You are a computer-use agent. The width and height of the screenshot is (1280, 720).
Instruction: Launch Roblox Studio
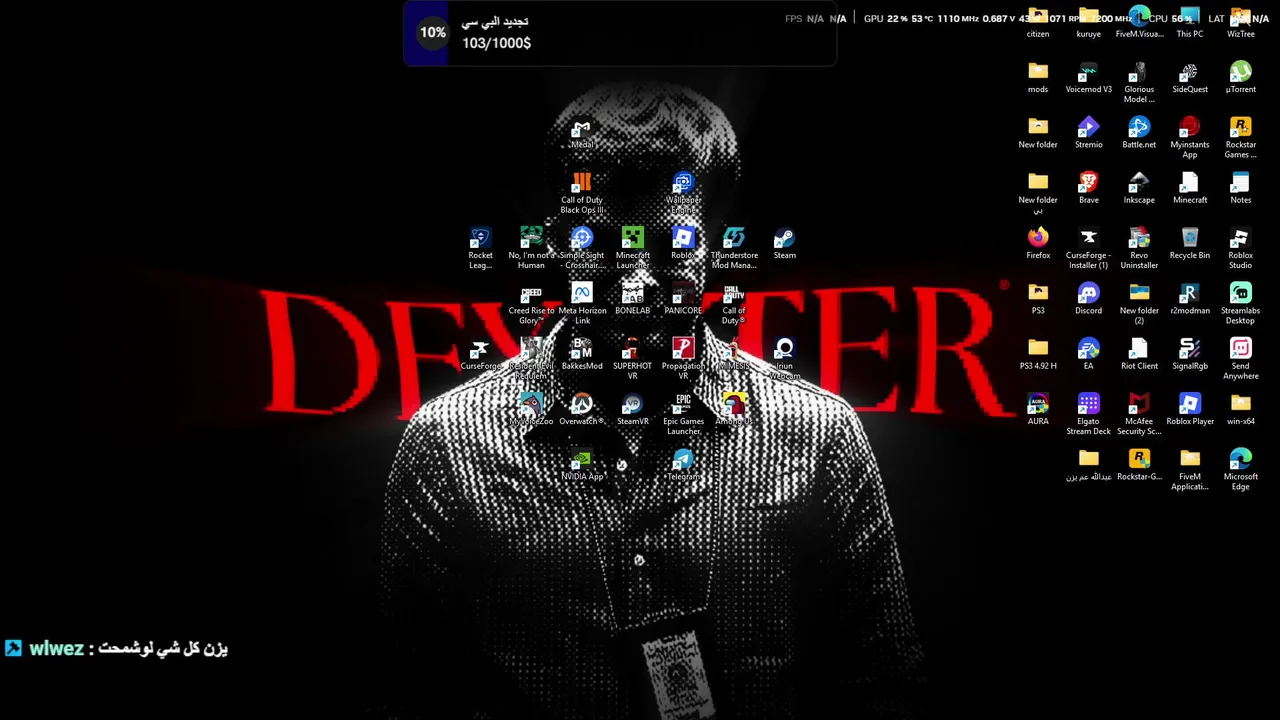(1241, 247)
